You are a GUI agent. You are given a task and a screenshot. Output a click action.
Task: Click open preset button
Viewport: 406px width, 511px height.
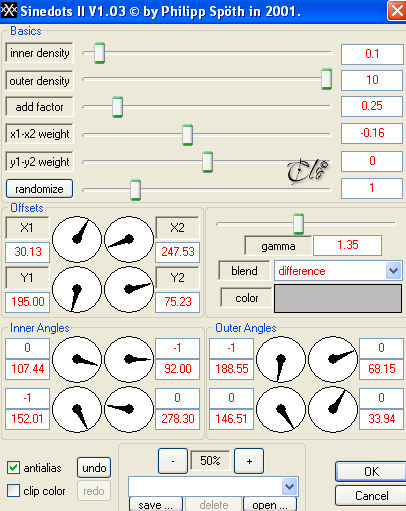[270, 504]
